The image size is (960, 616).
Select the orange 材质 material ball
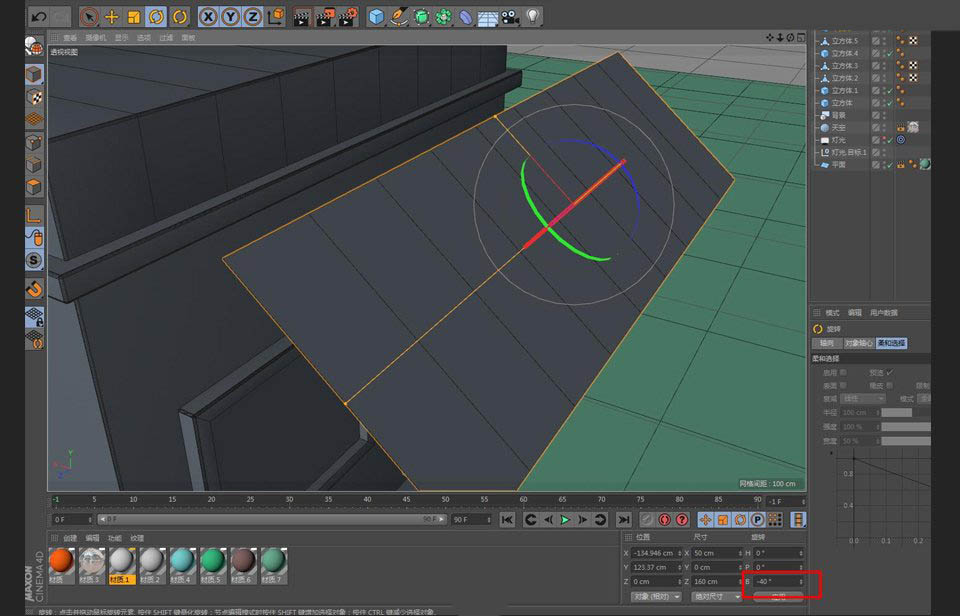pyautogui.click(x=62, y=562)
